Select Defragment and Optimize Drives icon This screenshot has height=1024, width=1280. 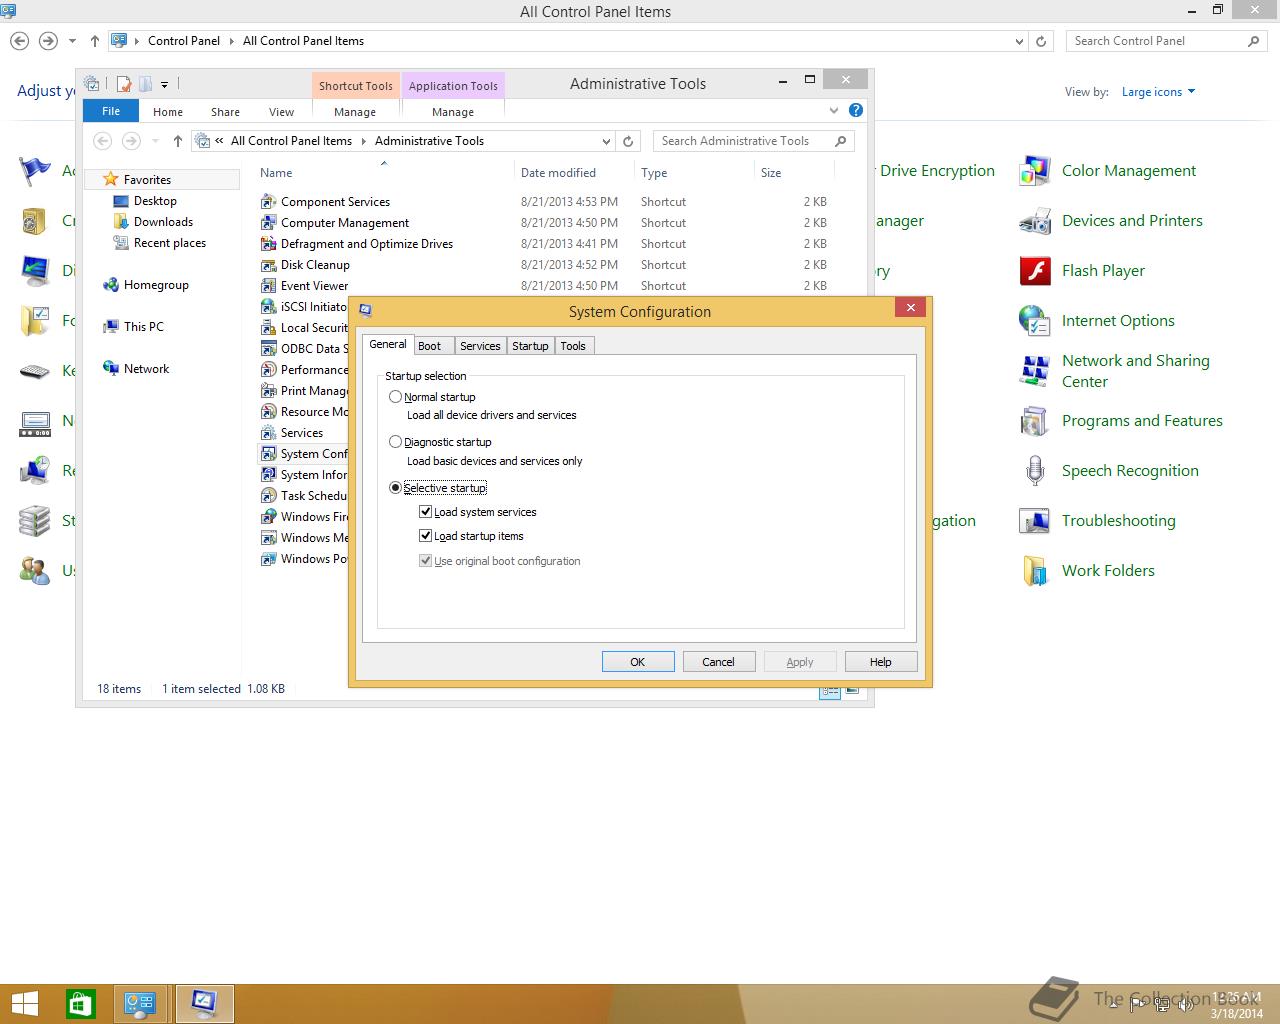pyautogui.click(x=268, y=244)
